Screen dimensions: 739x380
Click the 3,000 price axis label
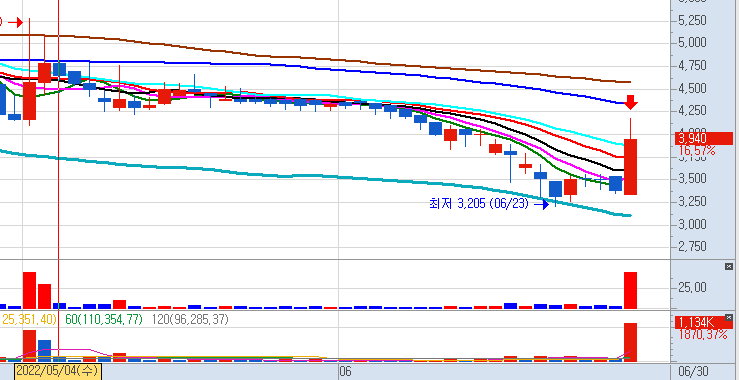692,224
